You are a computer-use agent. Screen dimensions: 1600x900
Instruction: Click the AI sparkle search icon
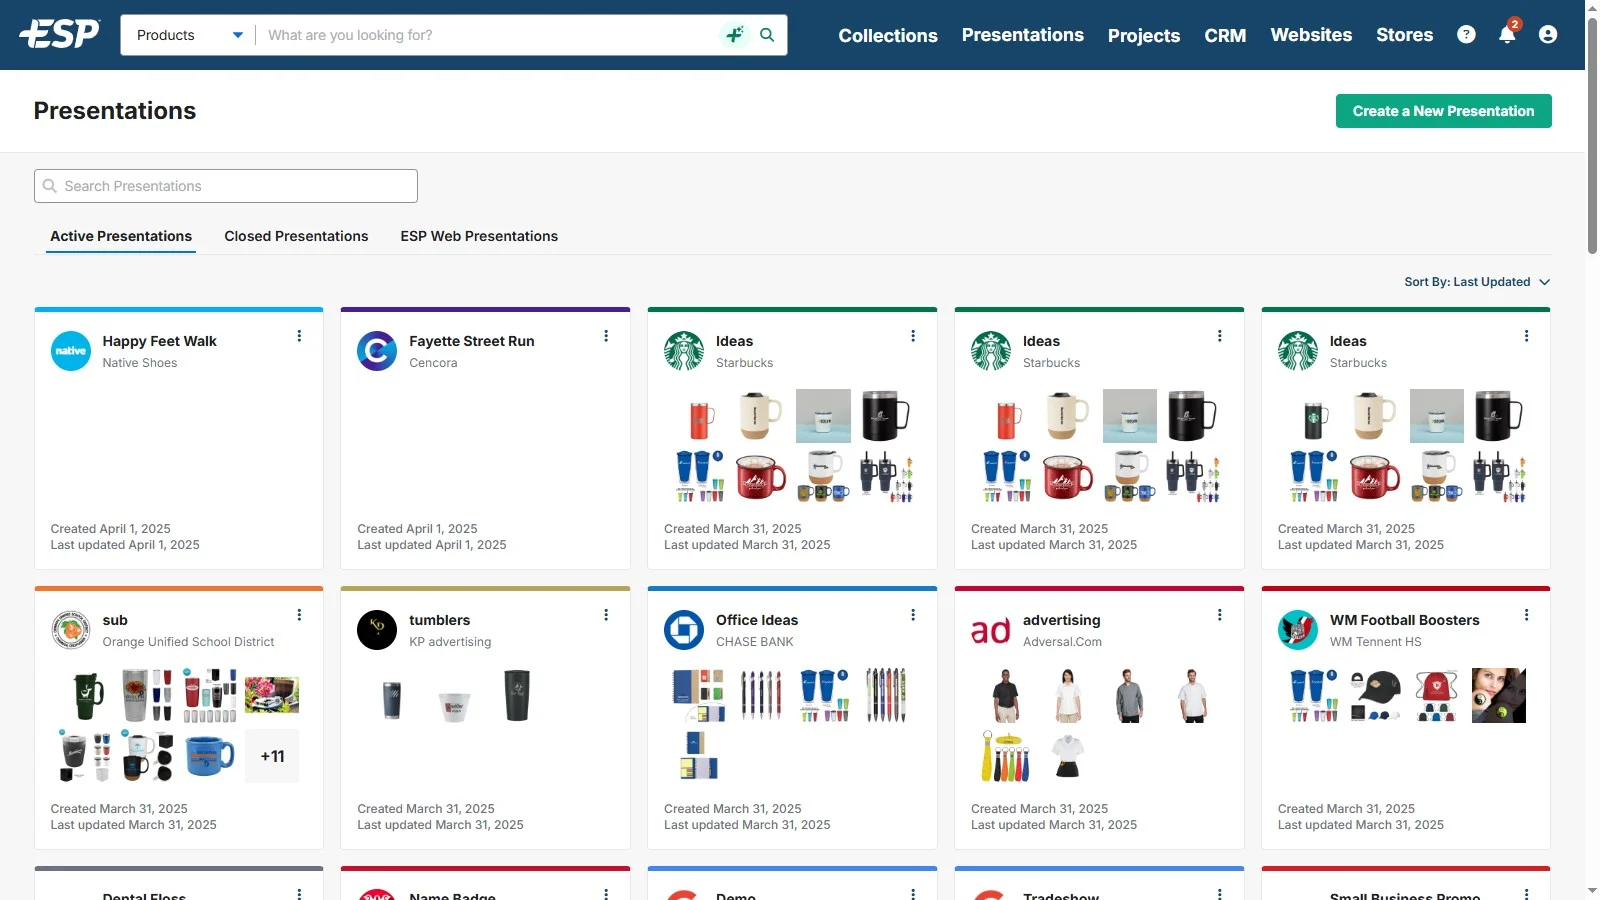(735, 35)
